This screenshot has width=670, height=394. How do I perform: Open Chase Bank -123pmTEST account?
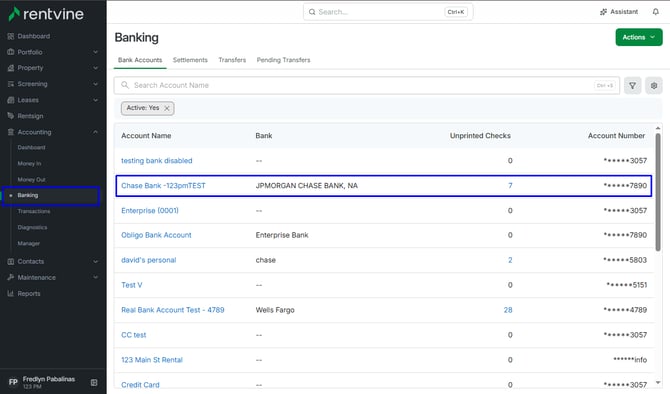click(x=163, y=186)
